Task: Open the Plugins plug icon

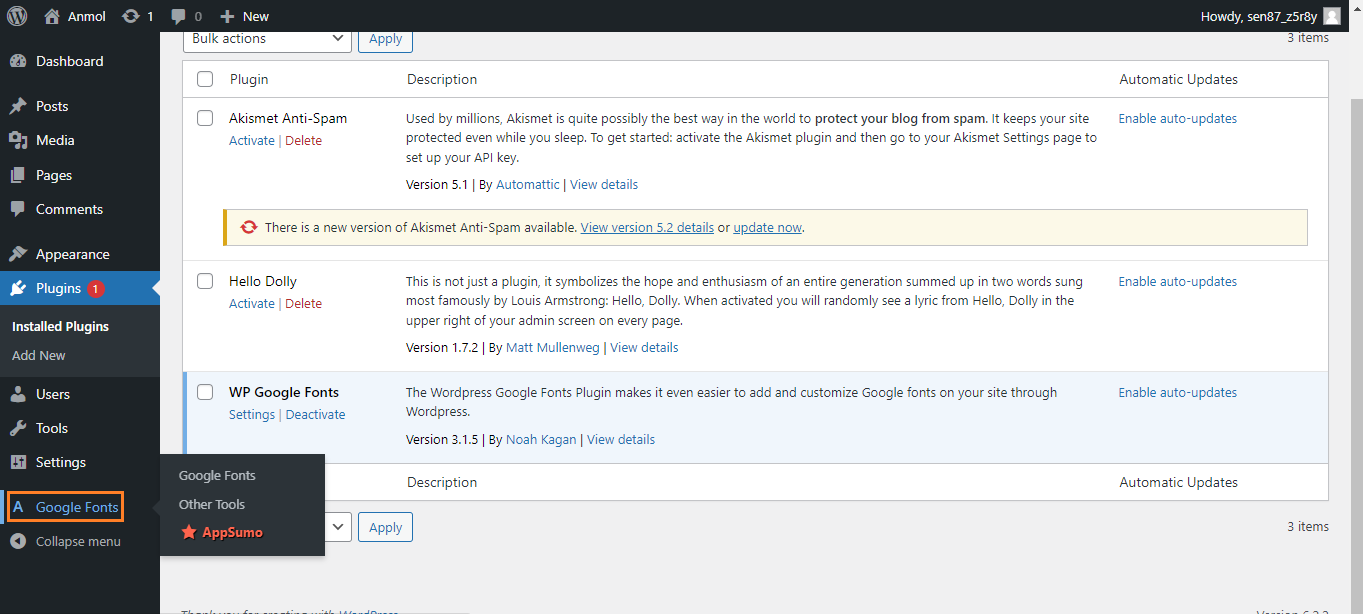Action: [x=21, y=288]
